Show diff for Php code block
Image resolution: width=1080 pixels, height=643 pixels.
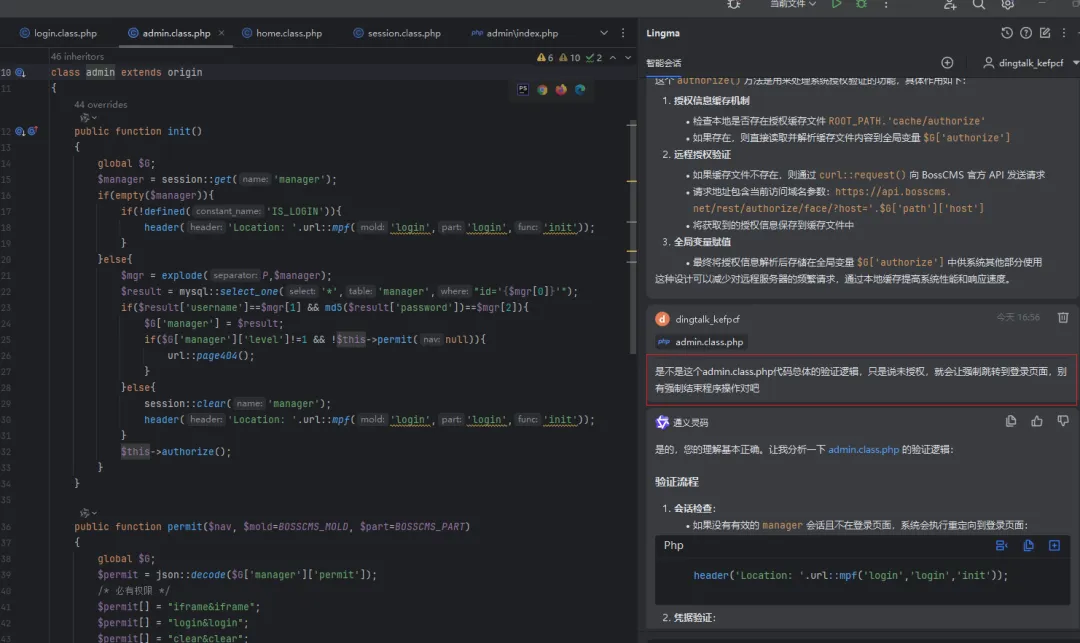pos(1001,545)
